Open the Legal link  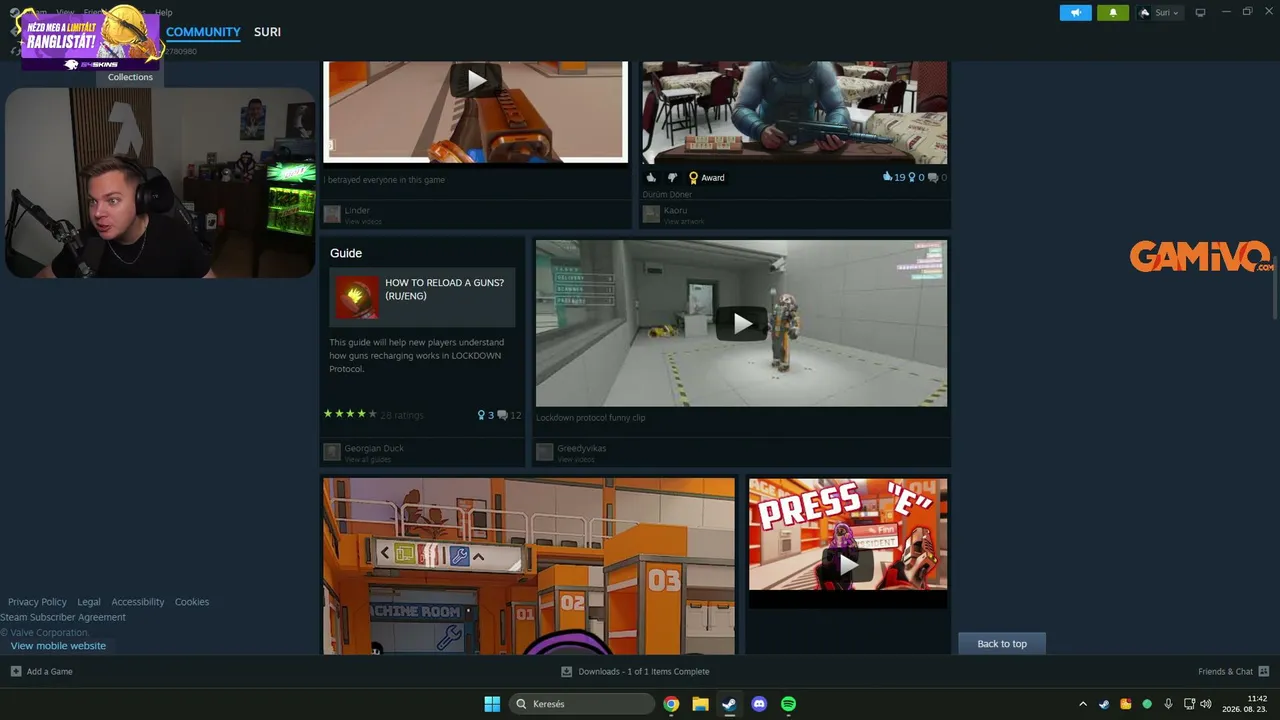[x=89, y=602]
